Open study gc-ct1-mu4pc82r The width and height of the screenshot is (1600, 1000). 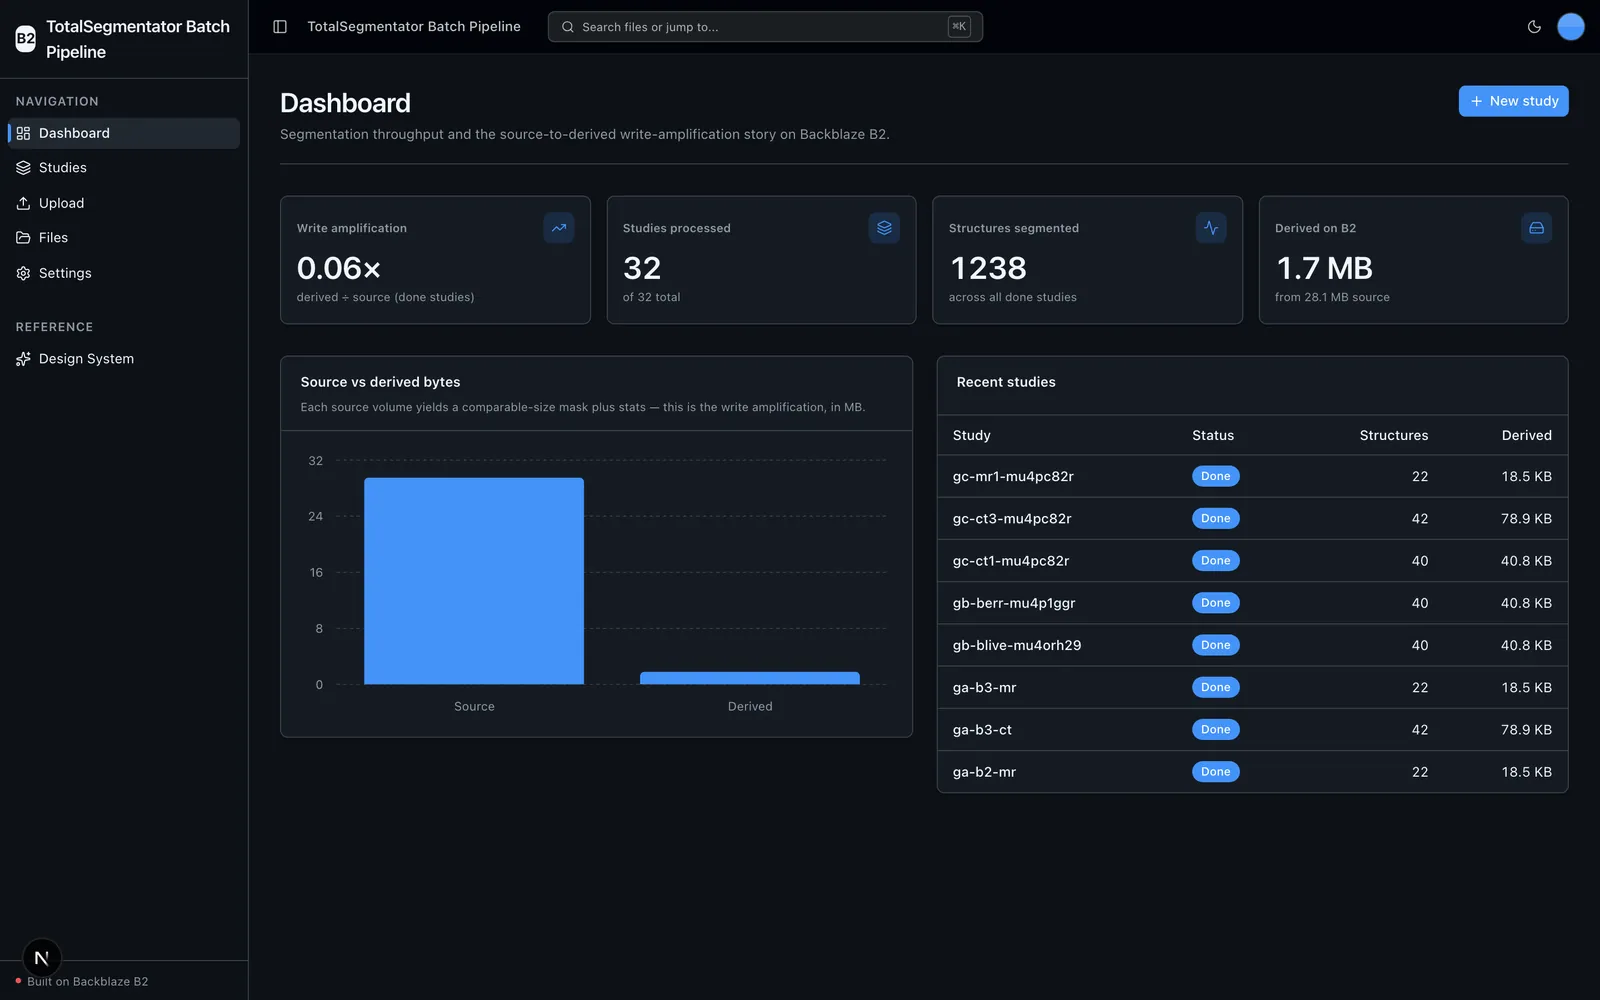click(x=1011, y=561)
